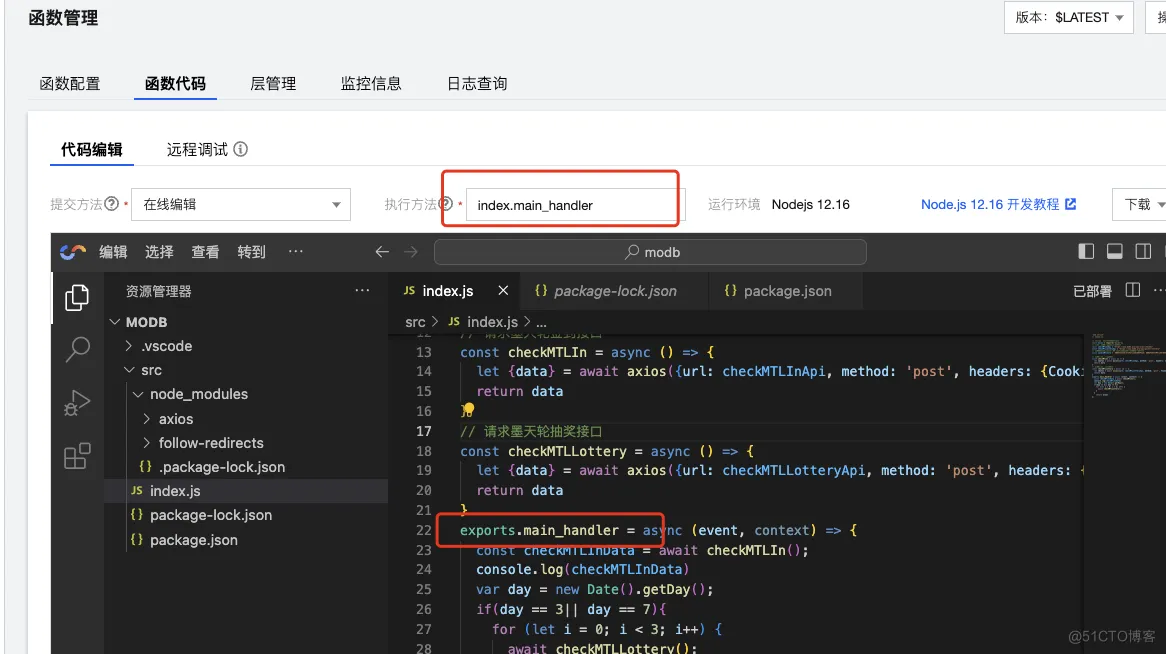The height and width of the screenshot is (654, 1166).
Task: Click the breadcrumb ellipsis after index.js
Action: [541, 323]
